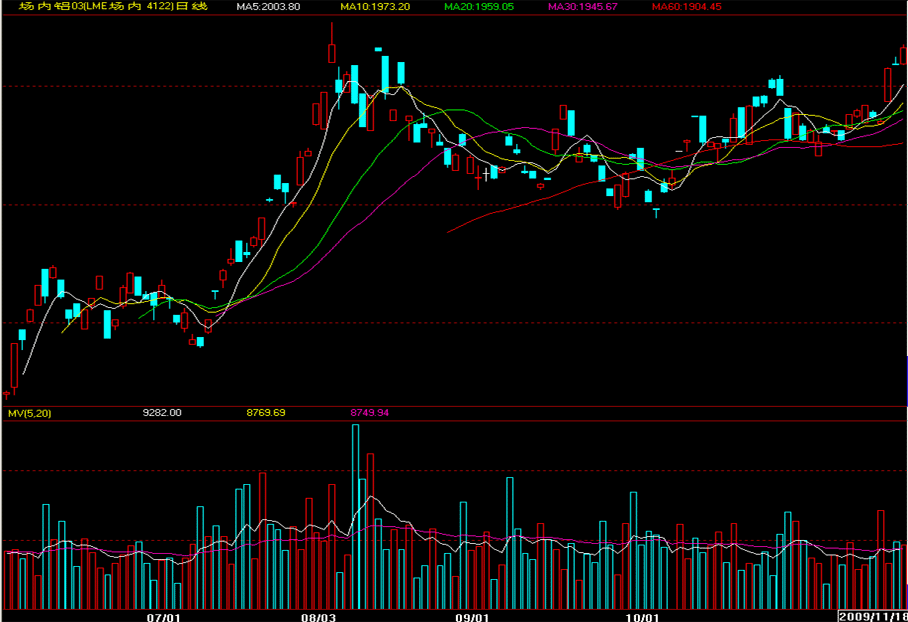908x622 pixels.
Task: Click the MA5:2003.80 indicator label
Action: [x=268, y=7]
